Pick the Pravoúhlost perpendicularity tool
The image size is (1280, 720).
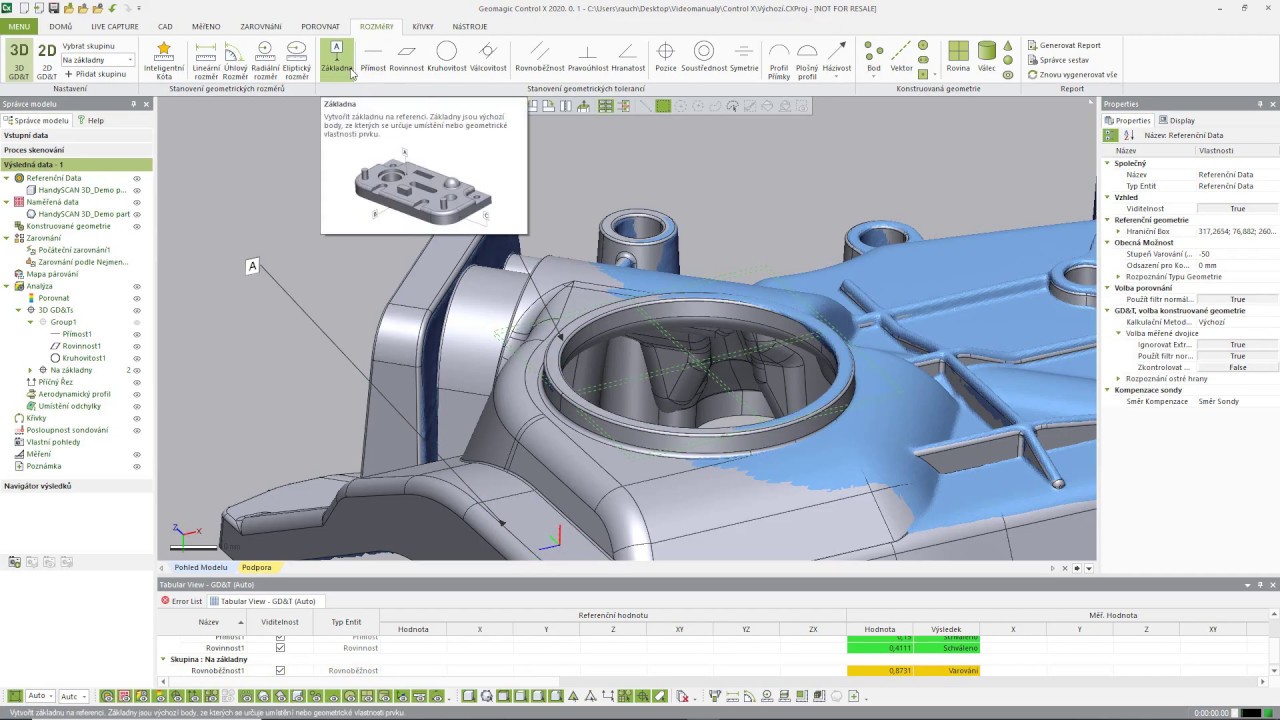[x=588, y=57]
